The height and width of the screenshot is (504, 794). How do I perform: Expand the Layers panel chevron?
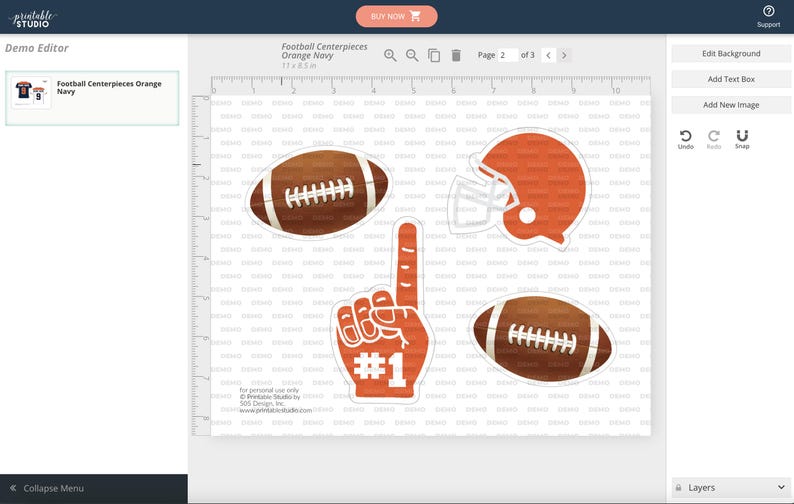pyautogui.click(x=781, y=487)
